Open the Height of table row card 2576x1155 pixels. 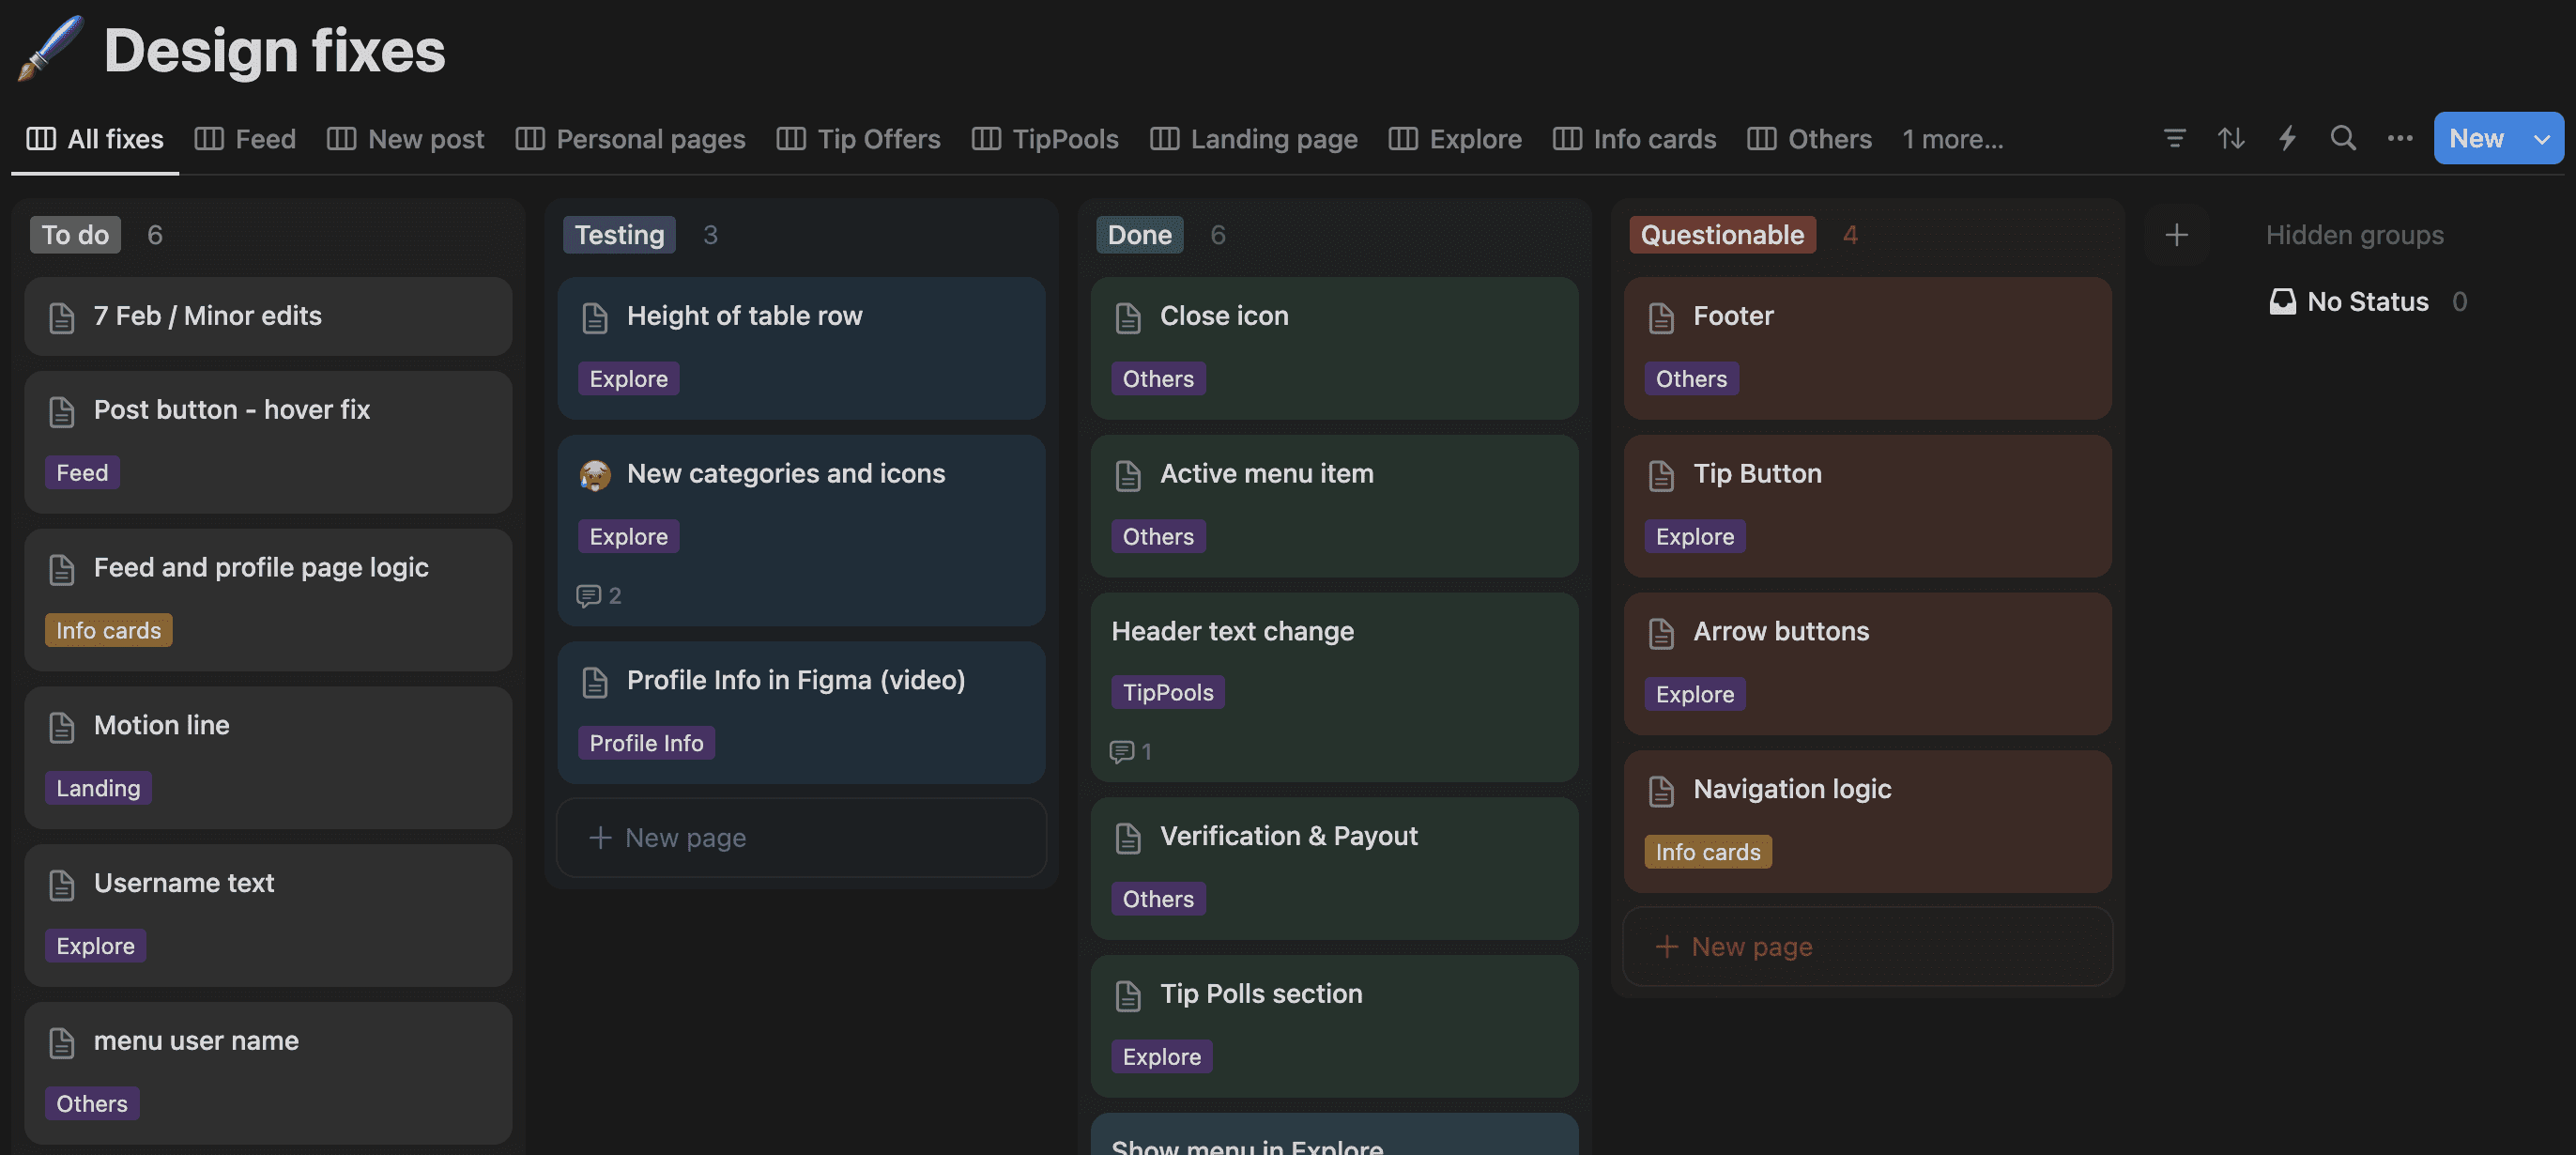(744, 316)
